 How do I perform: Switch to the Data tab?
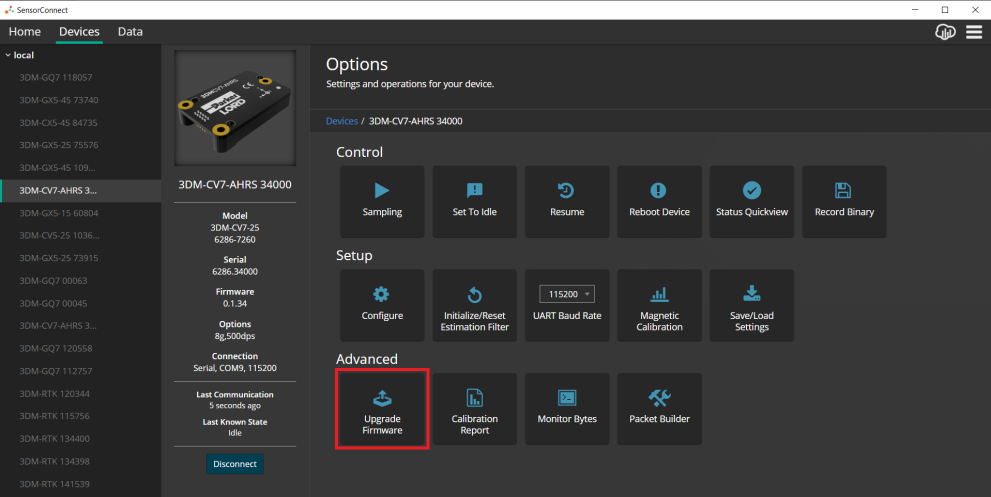130,32
